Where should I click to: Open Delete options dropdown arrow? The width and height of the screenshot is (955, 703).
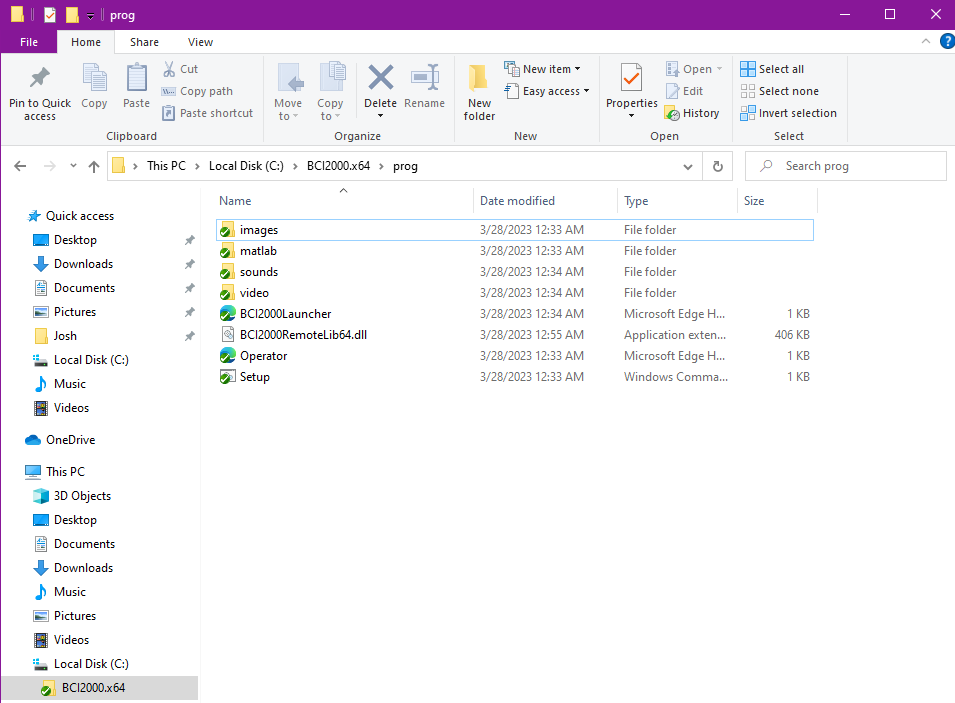pyautogui.click(x=381, y=116)
